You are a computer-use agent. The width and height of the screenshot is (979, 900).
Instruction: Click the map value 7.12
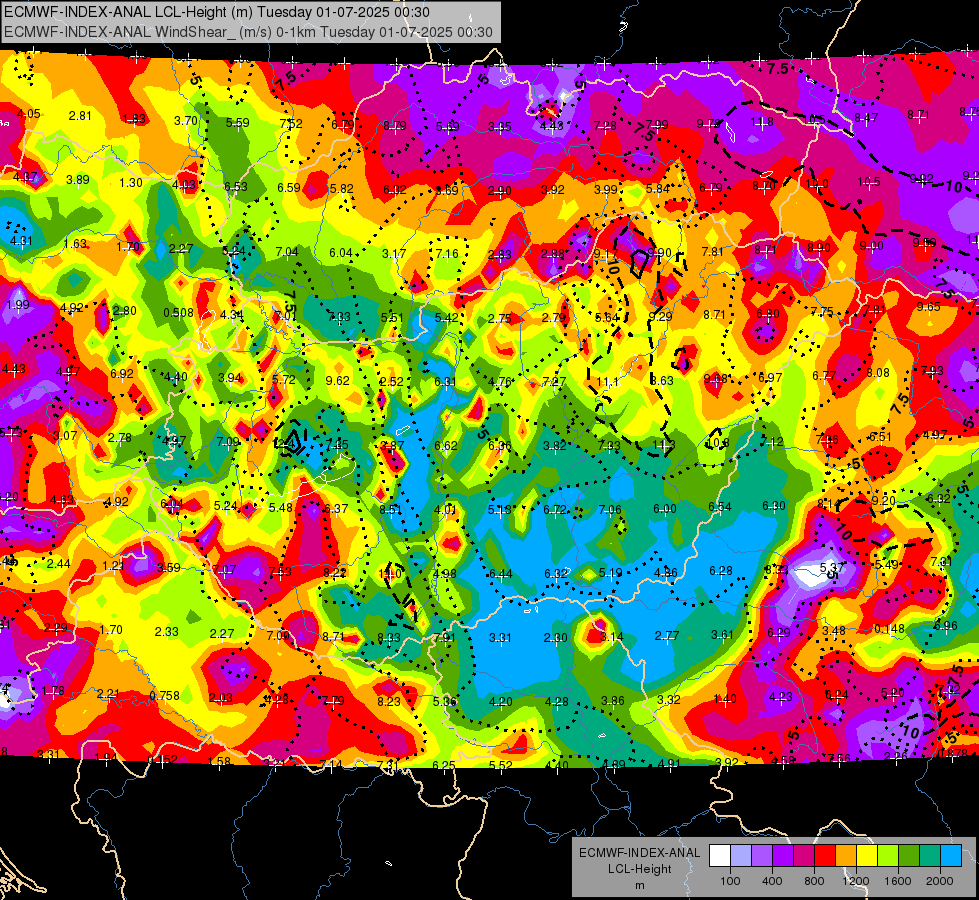[x=772, y=442]
